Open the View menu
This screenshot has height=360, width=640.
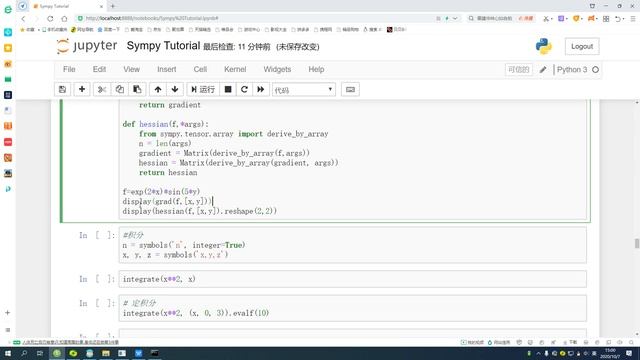[x=131, y=69]
